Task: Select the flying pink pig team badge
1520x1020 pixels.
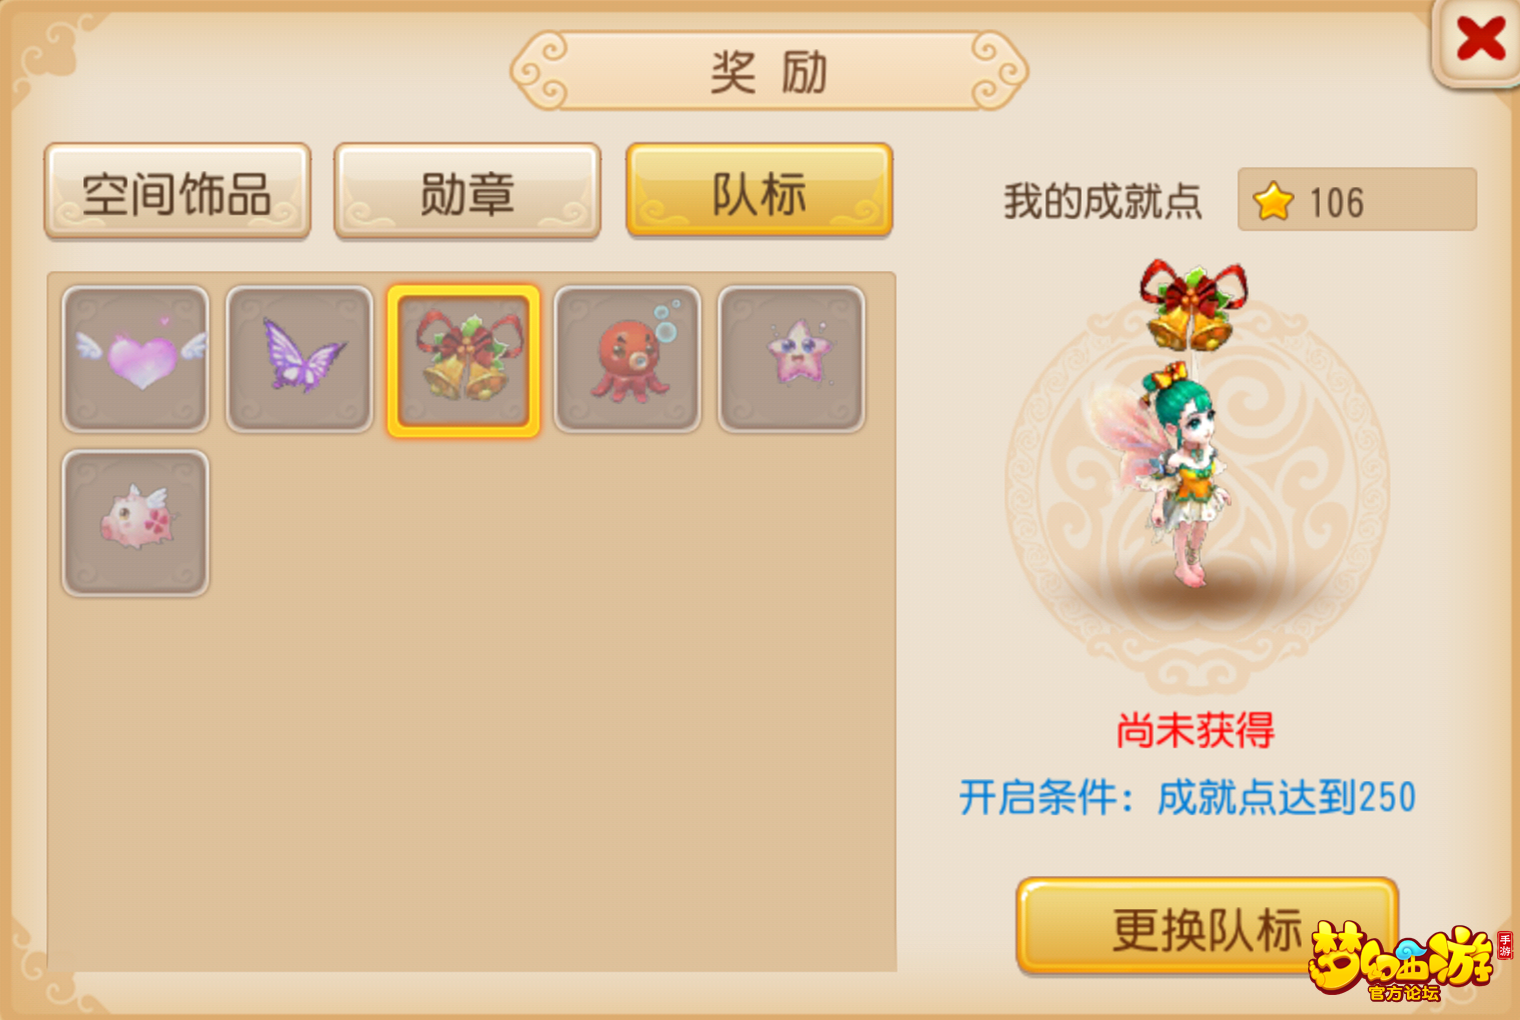Action: 136,524
